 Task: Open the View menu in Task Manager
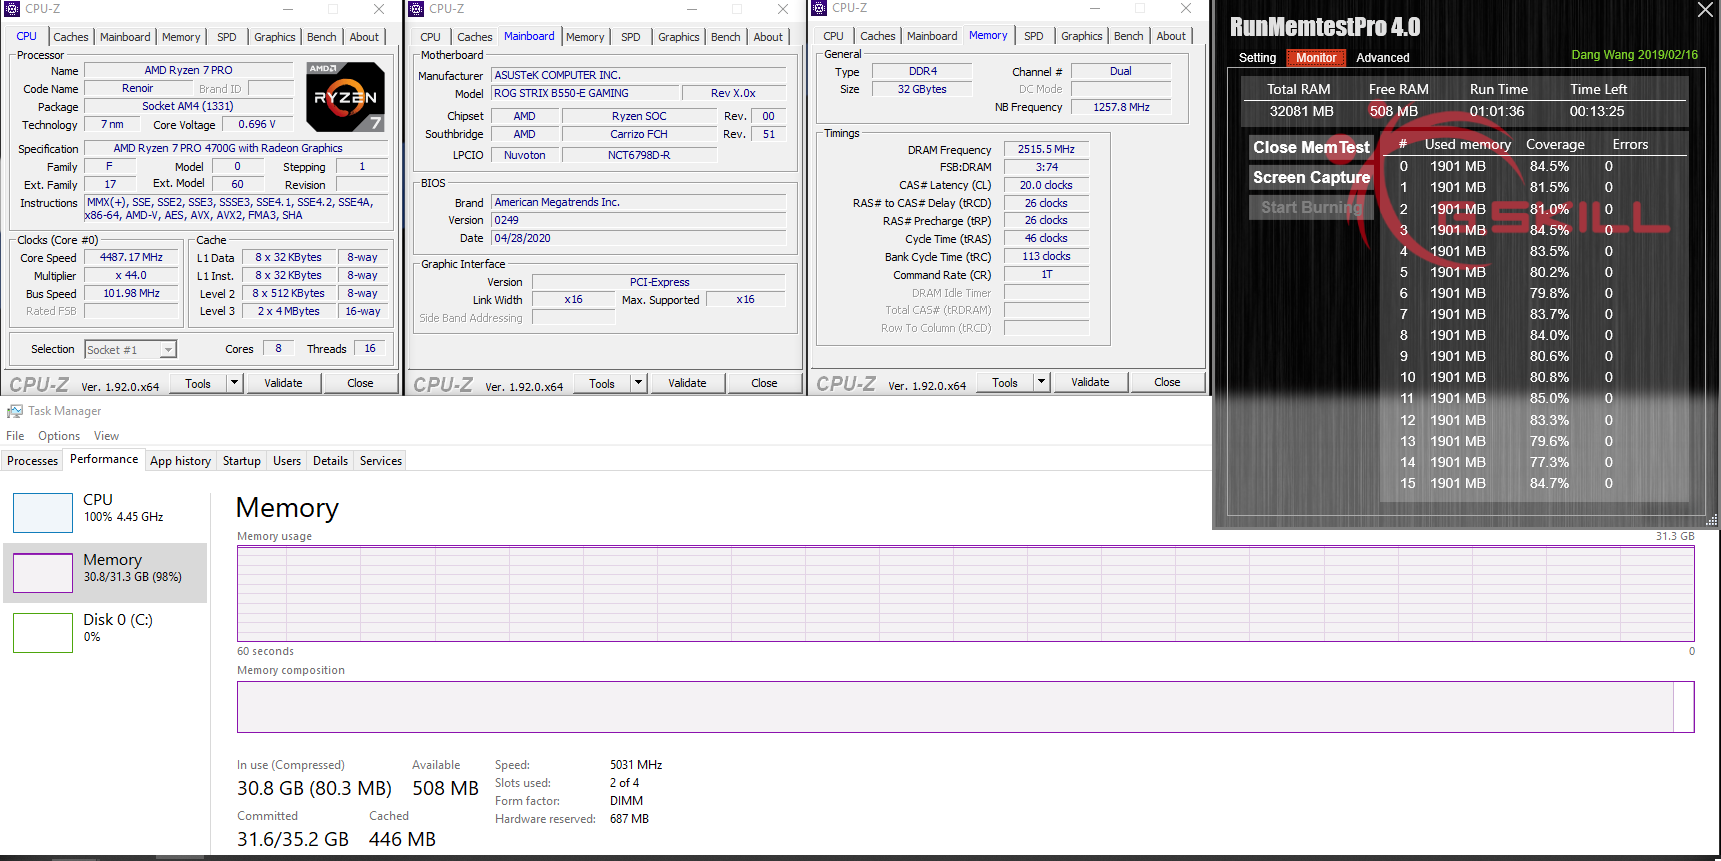pyautogui.click(x=106, y=436)
